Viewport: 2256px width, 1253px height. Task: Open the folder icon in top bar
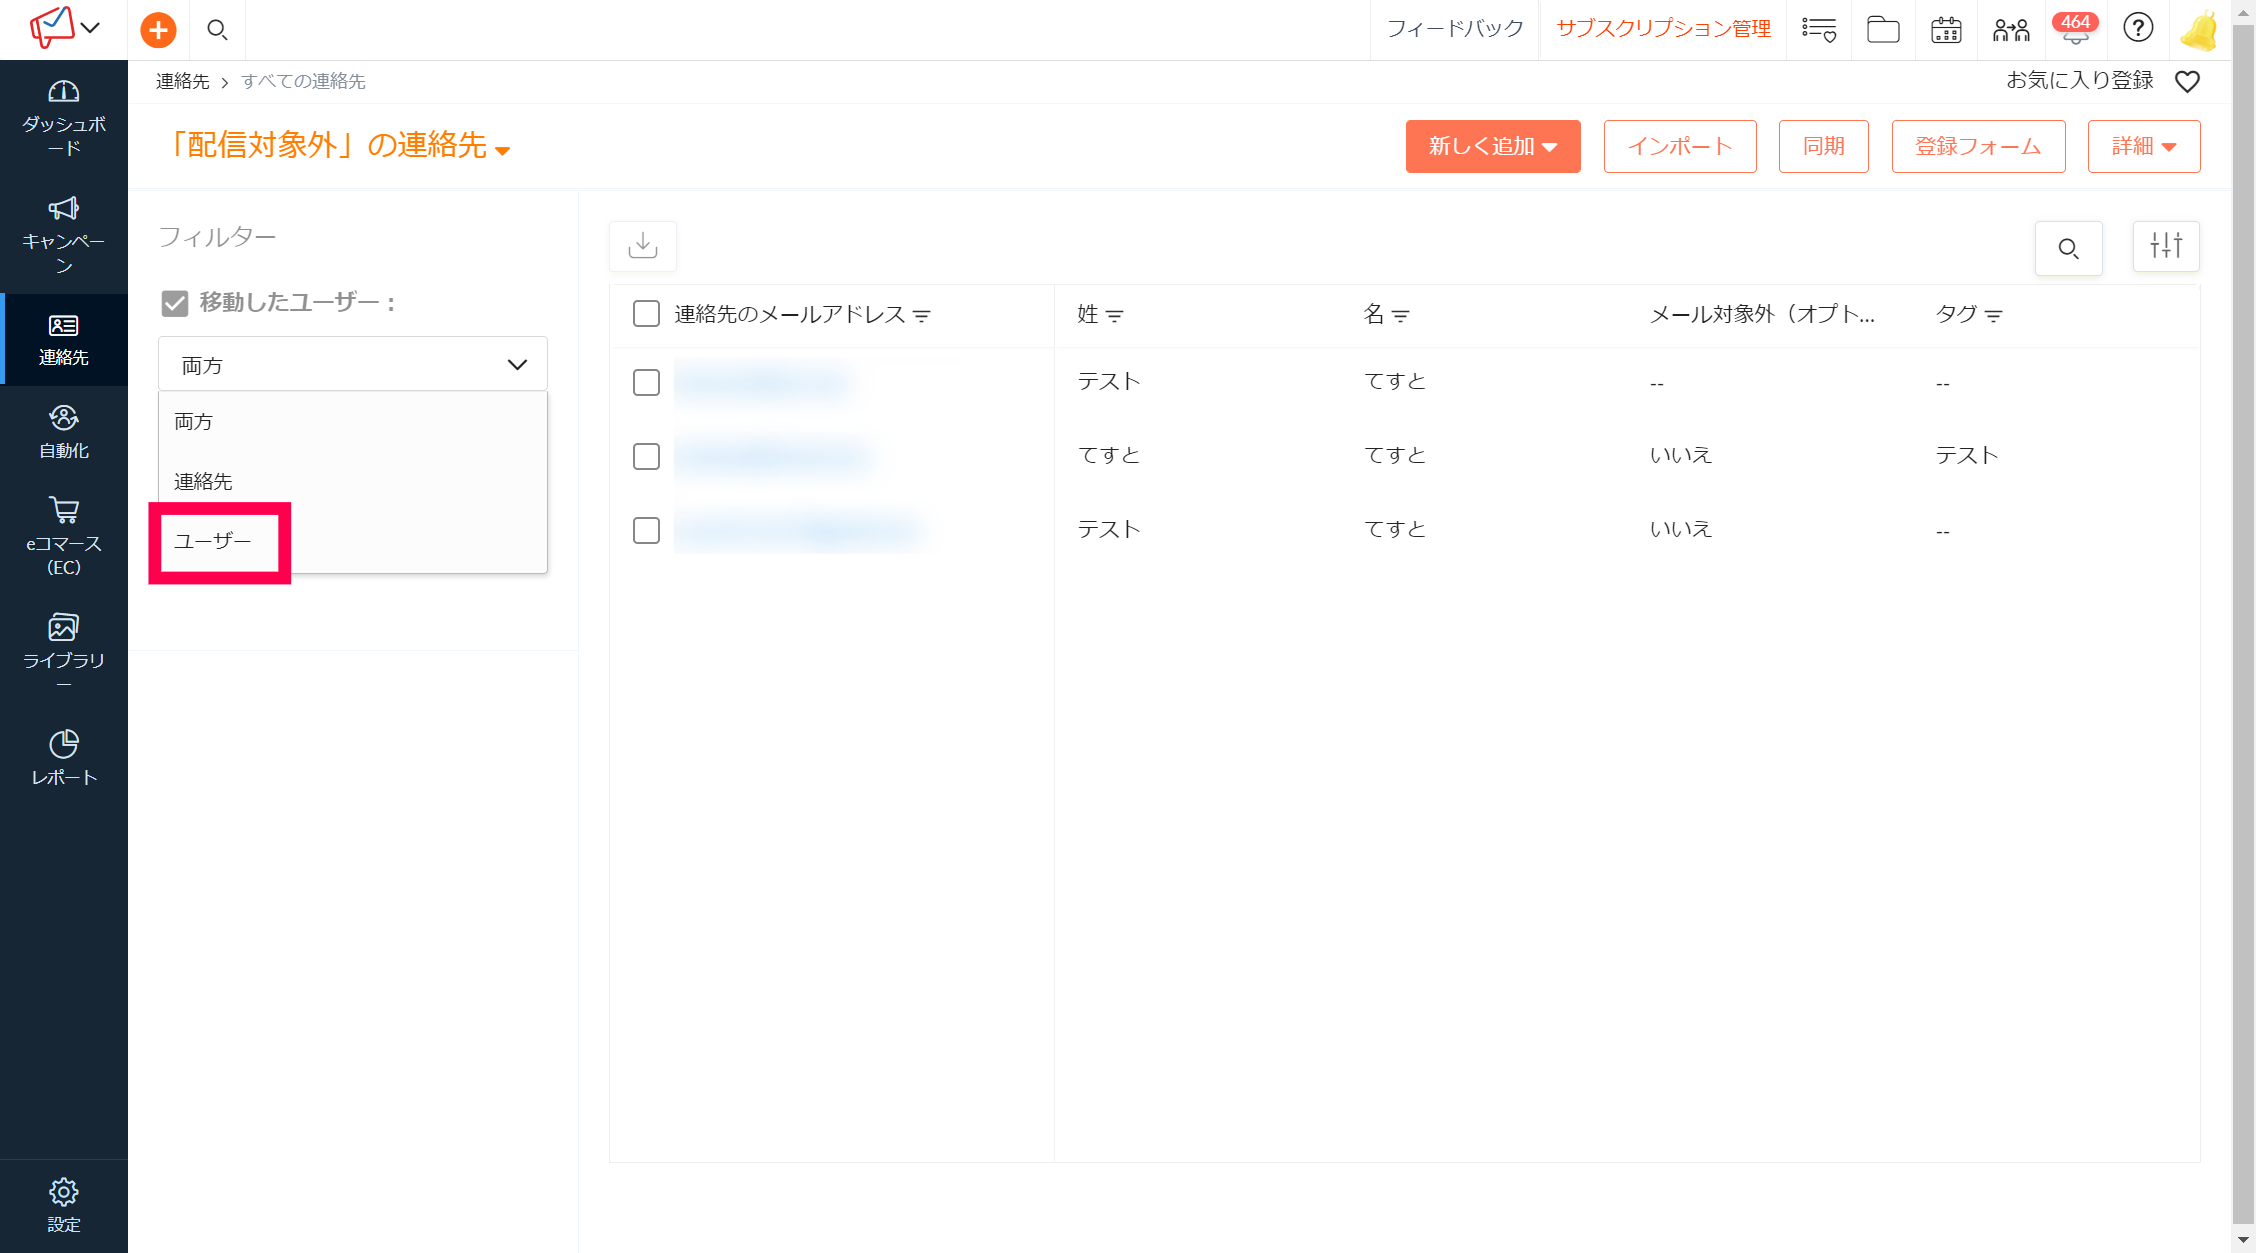click(1882, 30)
